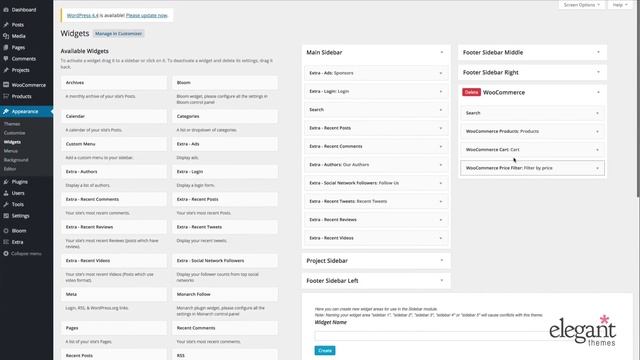Click the Extra icon in sidebar
The image size is (640, 360).
click(6, 242)
